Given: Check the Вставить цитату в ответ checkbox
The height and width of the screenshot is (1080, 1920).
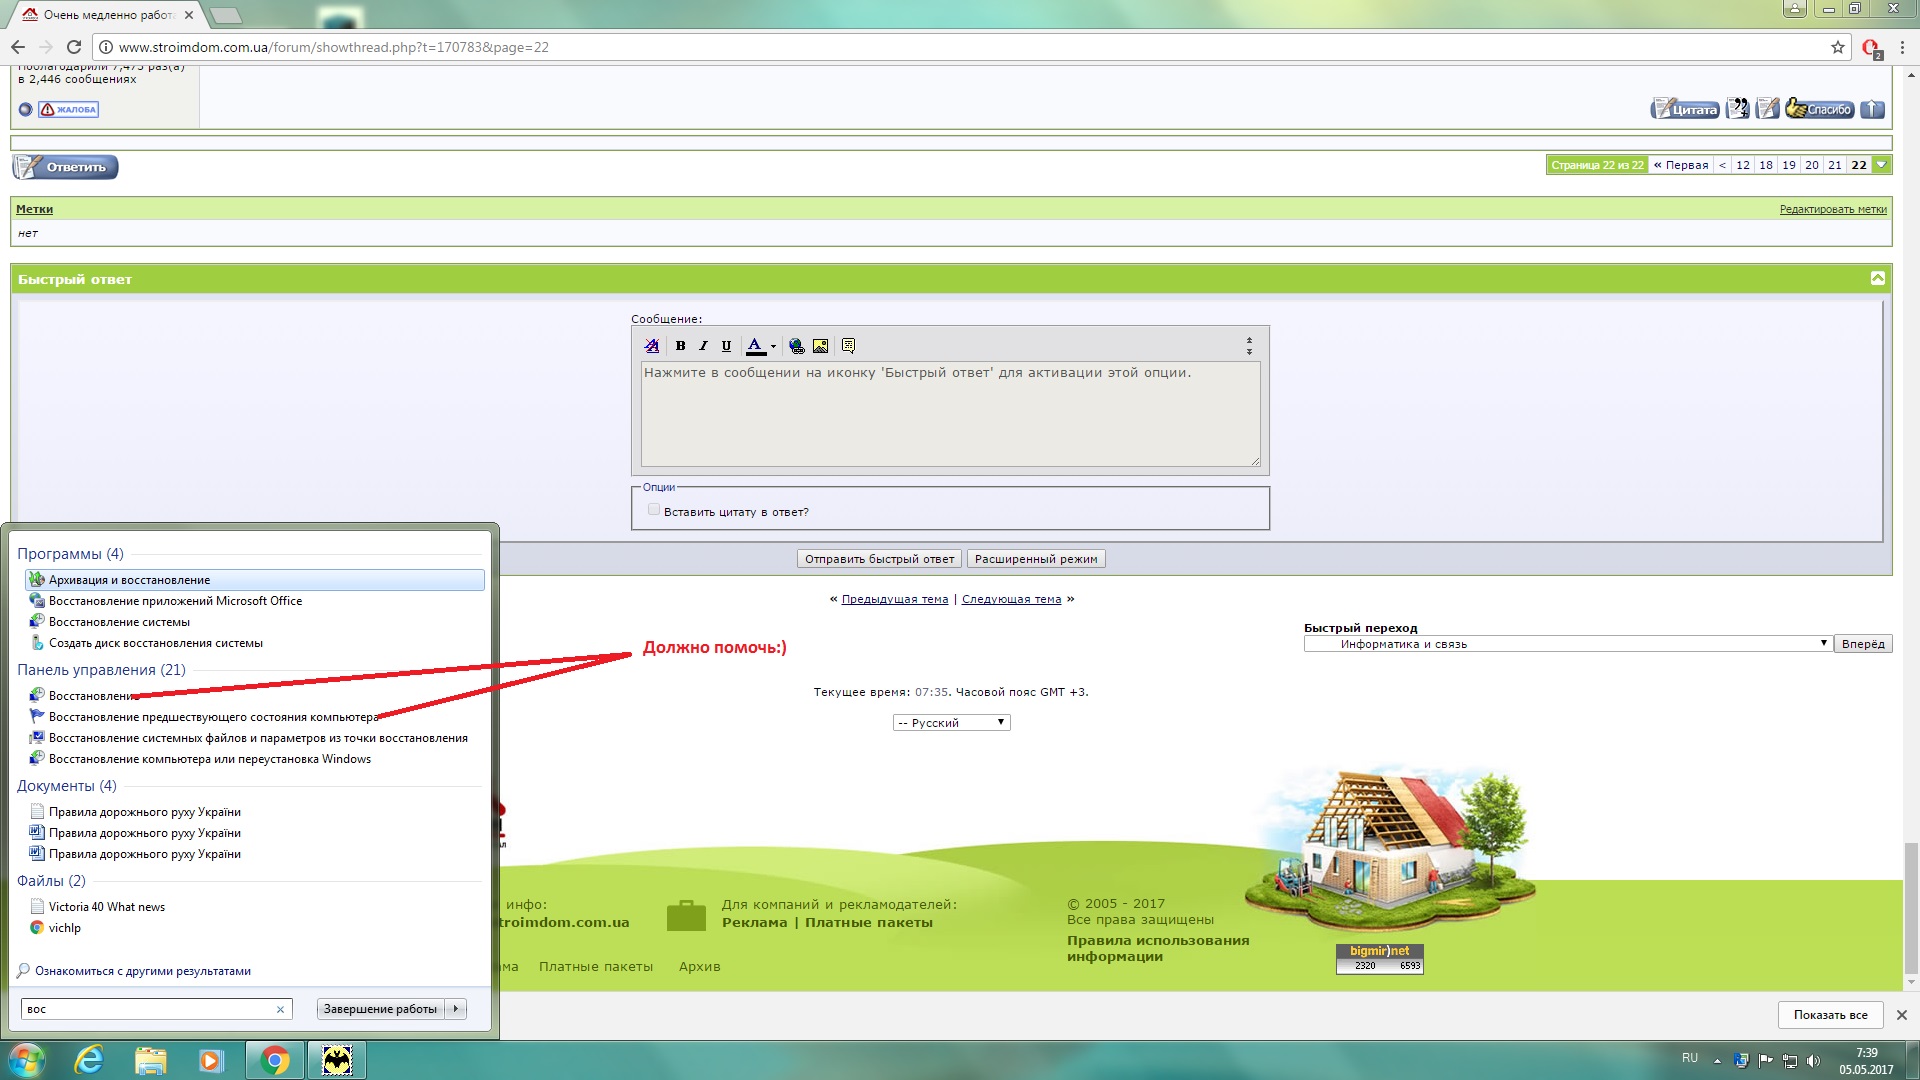Looking at the screenshot, I should click(x=654, y=510).
